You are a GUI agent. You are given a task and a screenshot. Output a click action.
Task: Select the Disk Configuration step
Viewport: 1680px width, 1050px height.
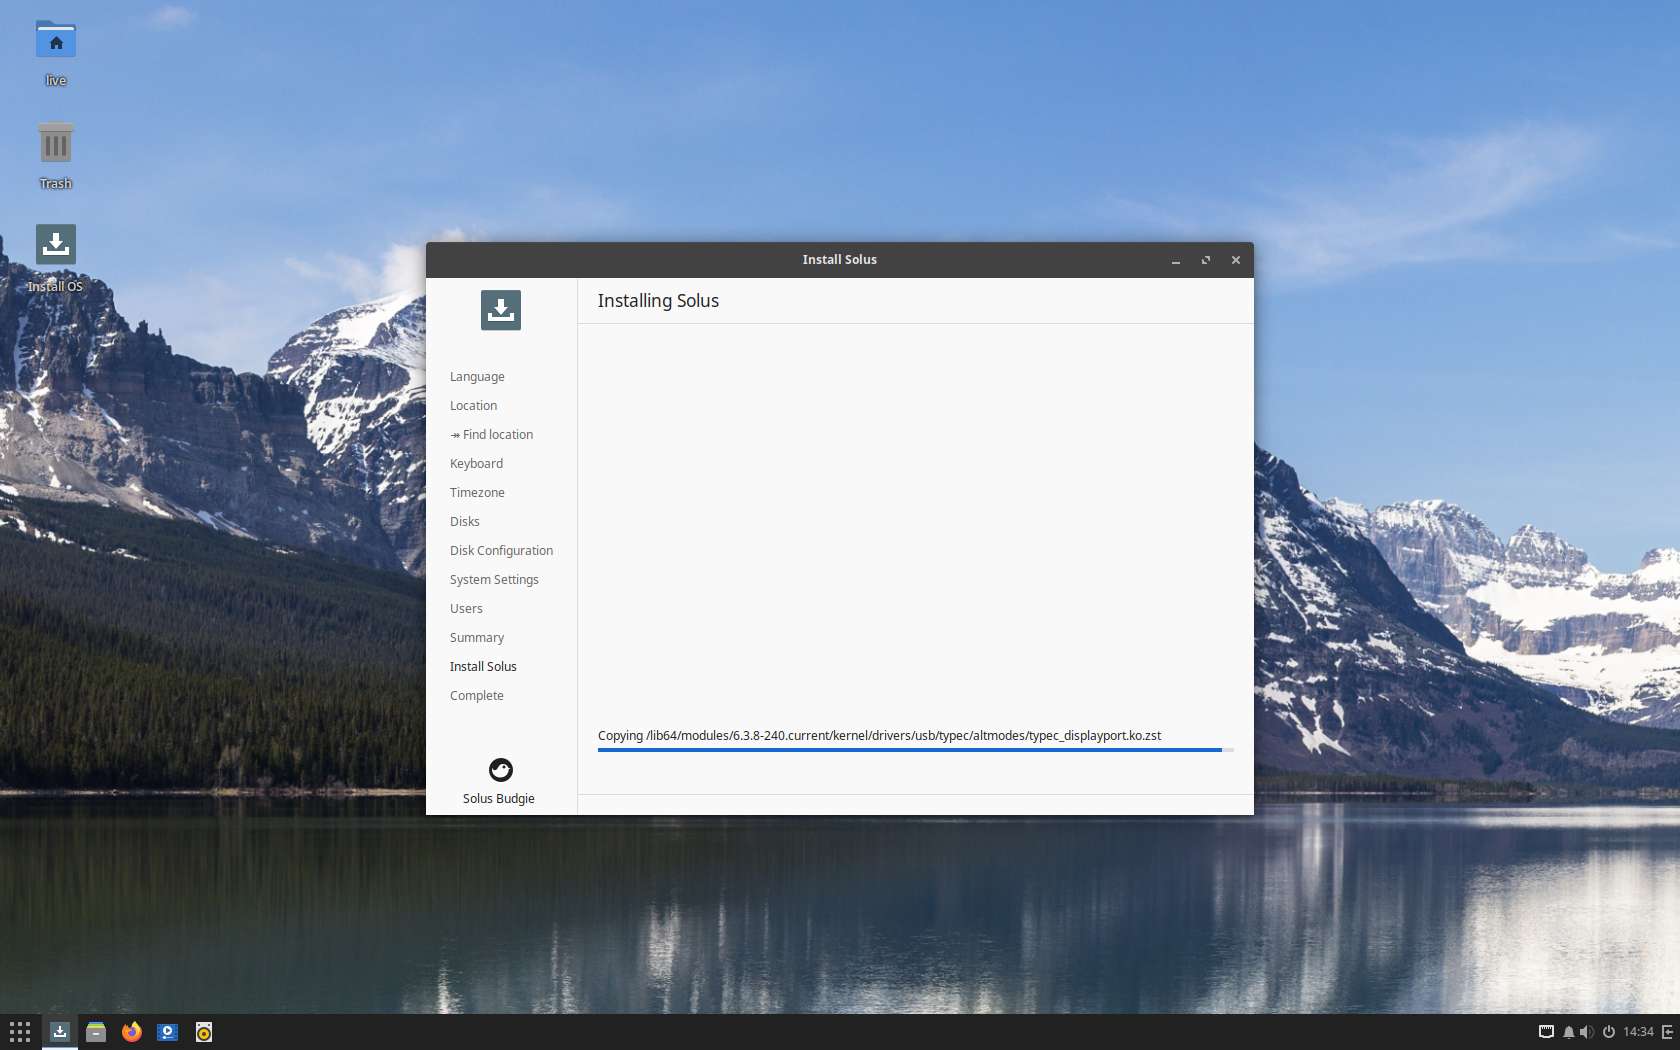pyautogui.click(x=501, y=551)
